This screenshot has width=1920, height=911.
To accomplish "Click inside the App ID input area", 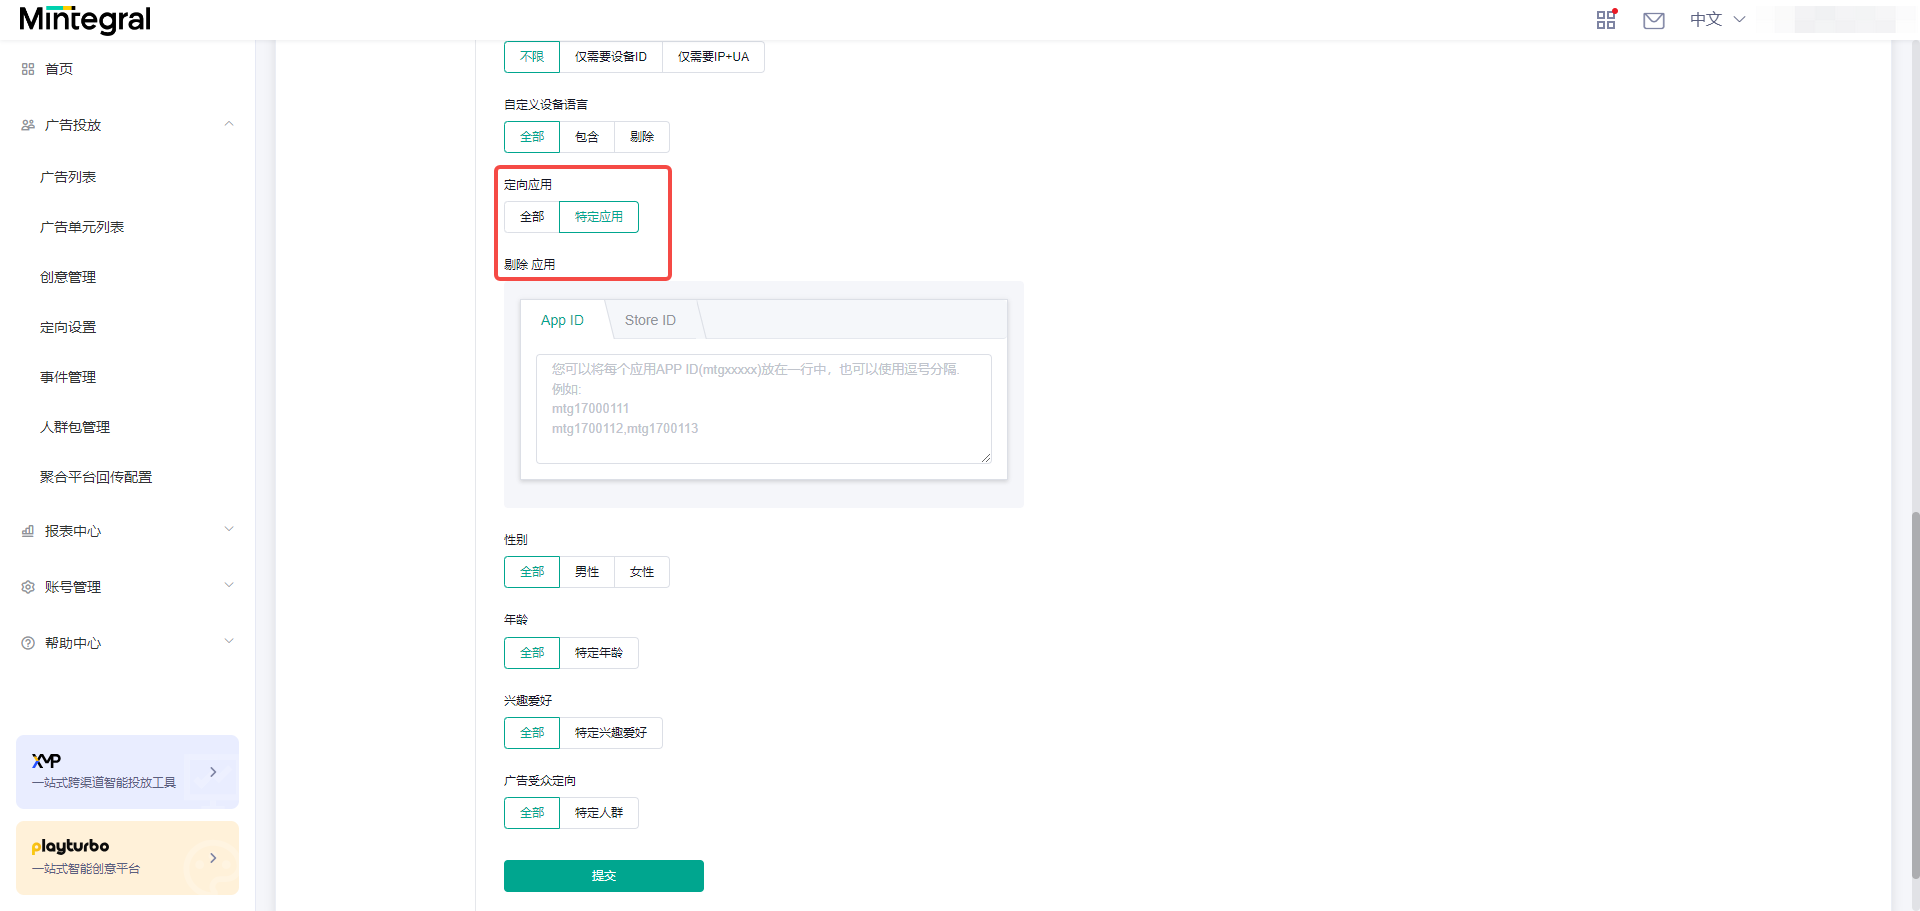I will pos(763,408).
